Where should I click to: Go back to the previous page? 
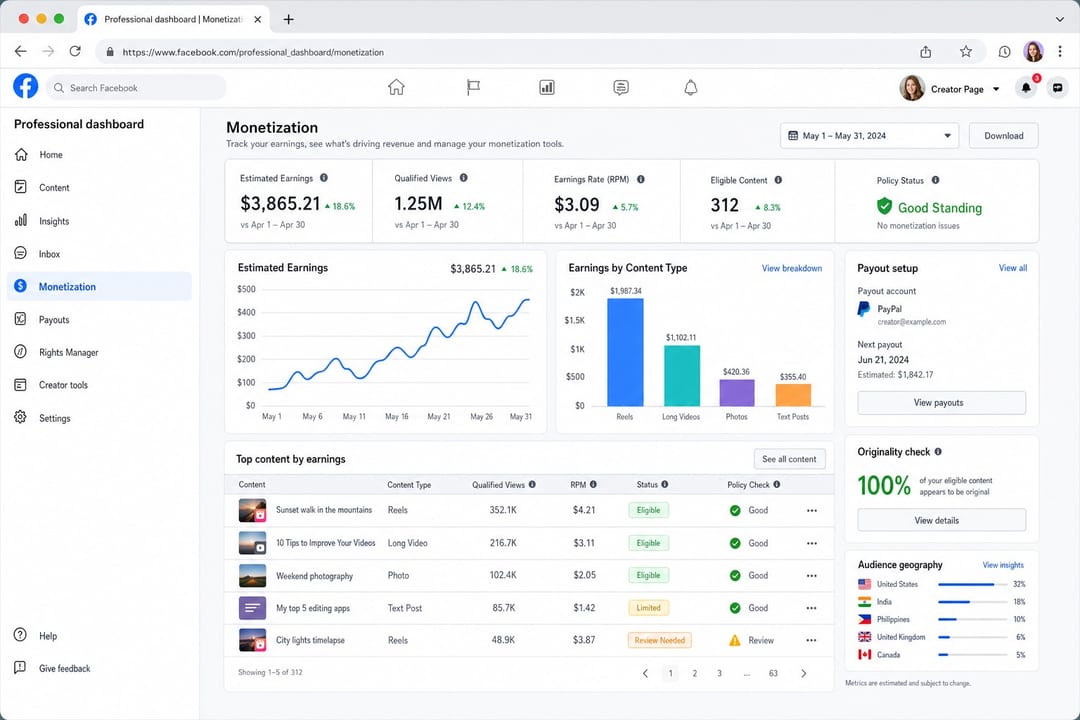(21, 52)
